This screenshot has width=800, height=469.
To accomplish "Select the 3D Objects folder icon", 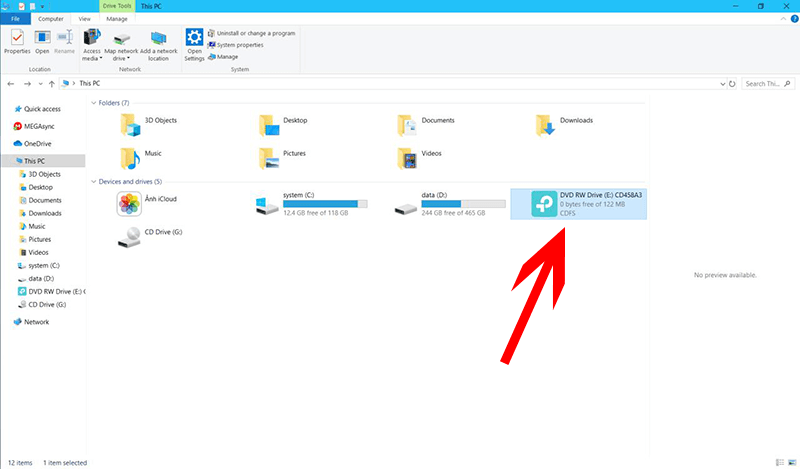I will tap(130, 125).
